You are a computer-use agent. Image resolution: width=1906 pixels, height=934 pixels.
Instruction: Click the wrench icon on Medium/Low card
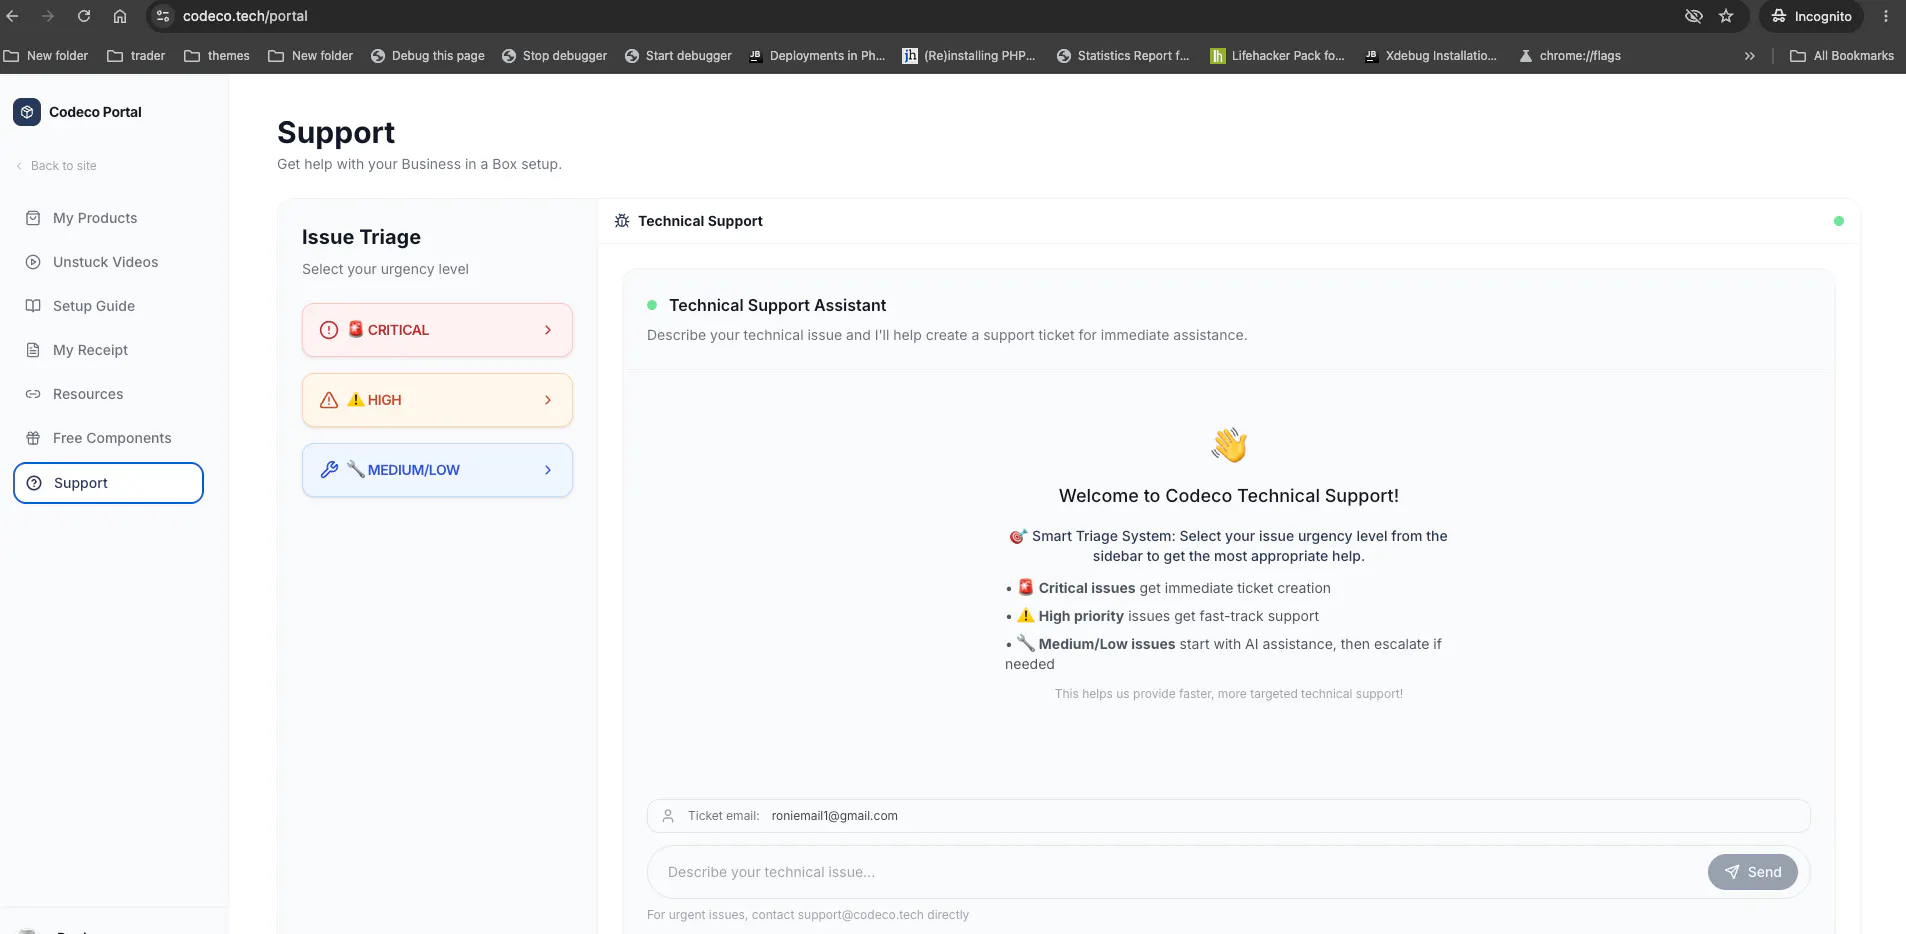click(329, 470)
